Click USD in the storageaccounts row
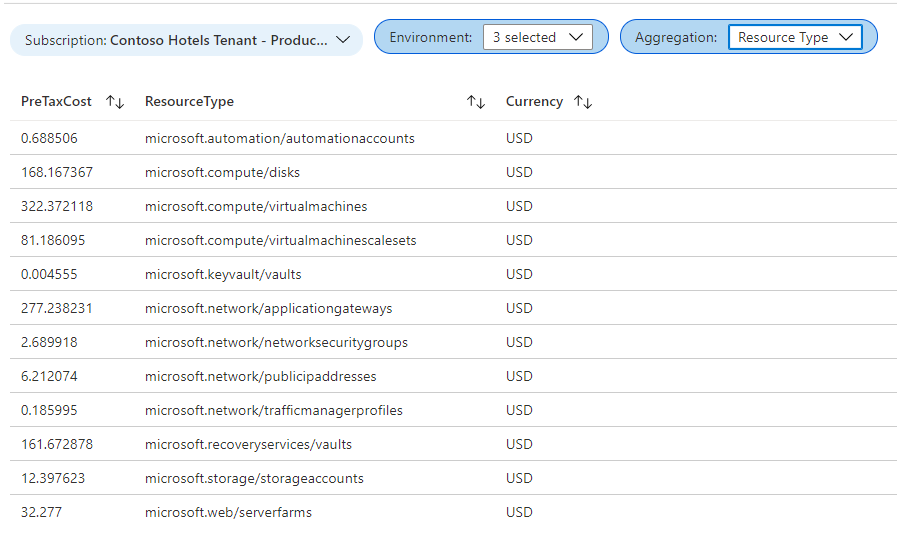897x543 pixels. click(519, 478)
